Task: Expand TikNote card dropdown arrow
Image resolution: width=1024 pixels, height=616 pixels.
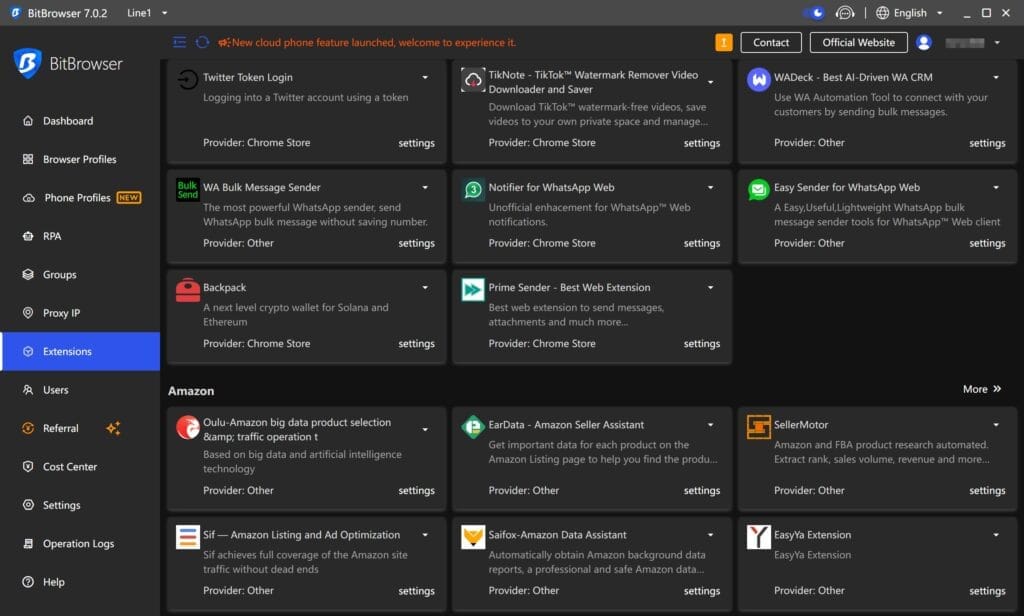Action: 711,82
